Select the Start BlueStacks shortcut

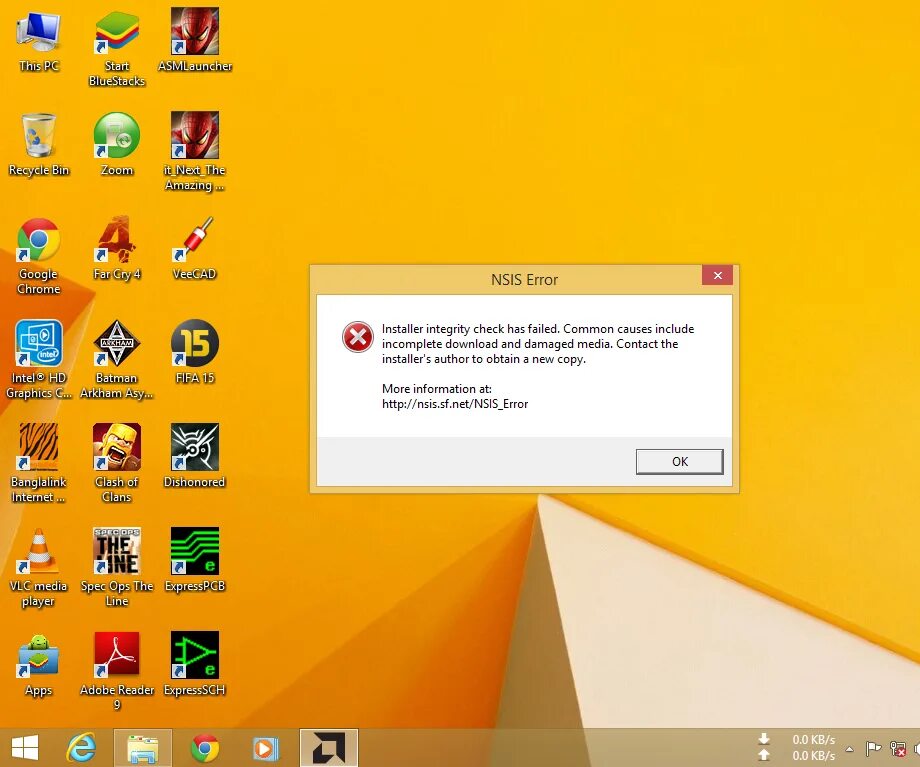(117, 48)
